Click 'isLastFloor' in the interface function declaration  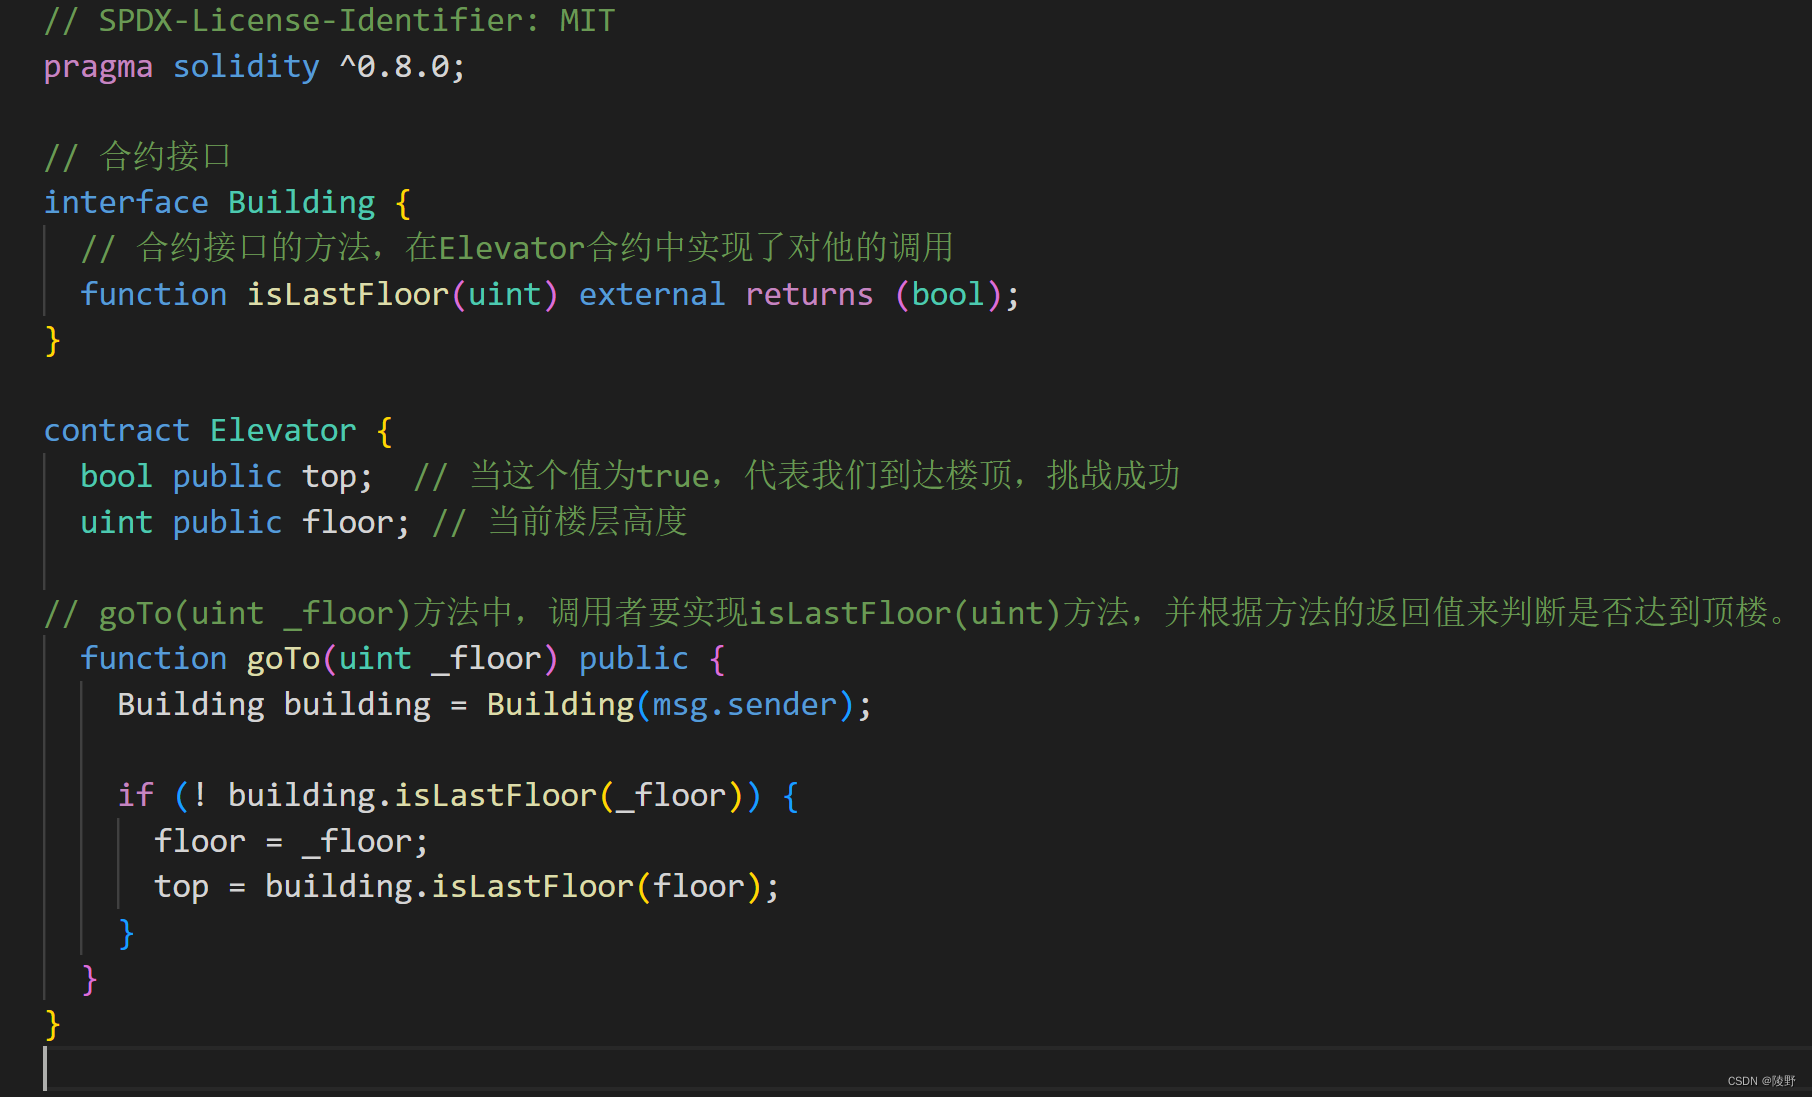tap(348, 295)
